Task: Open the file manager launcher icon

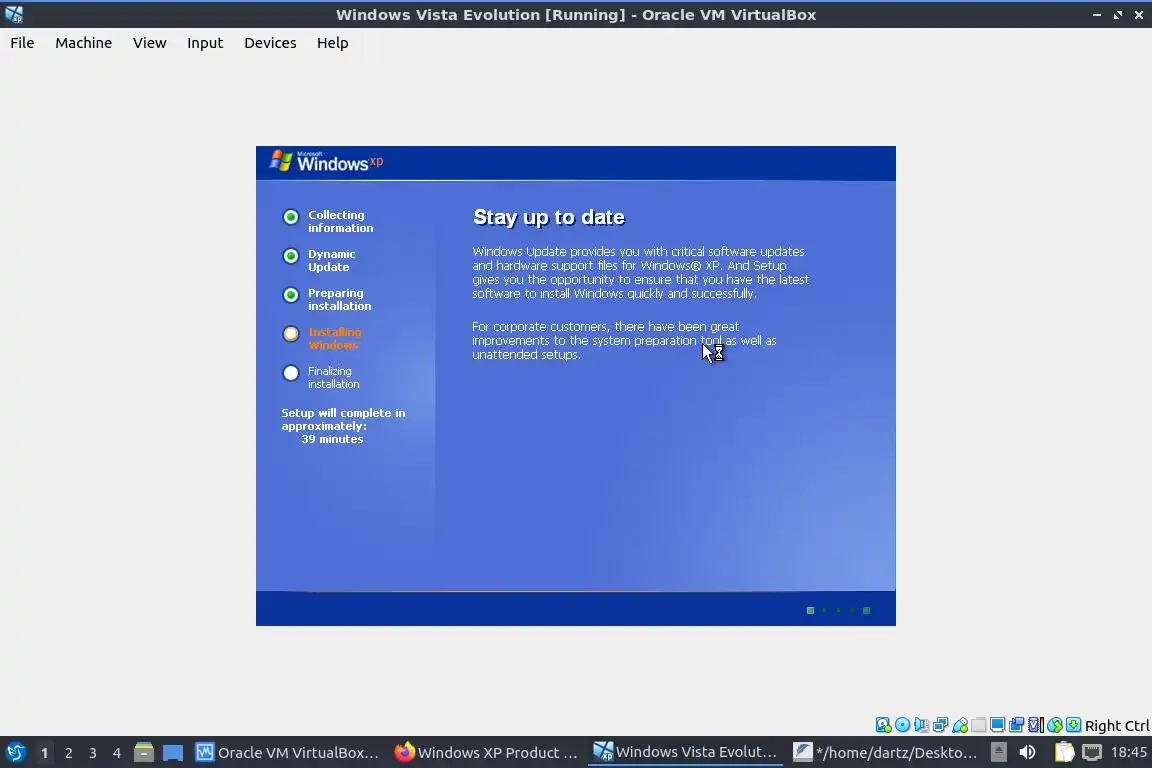Action: [x=144, y=752]
